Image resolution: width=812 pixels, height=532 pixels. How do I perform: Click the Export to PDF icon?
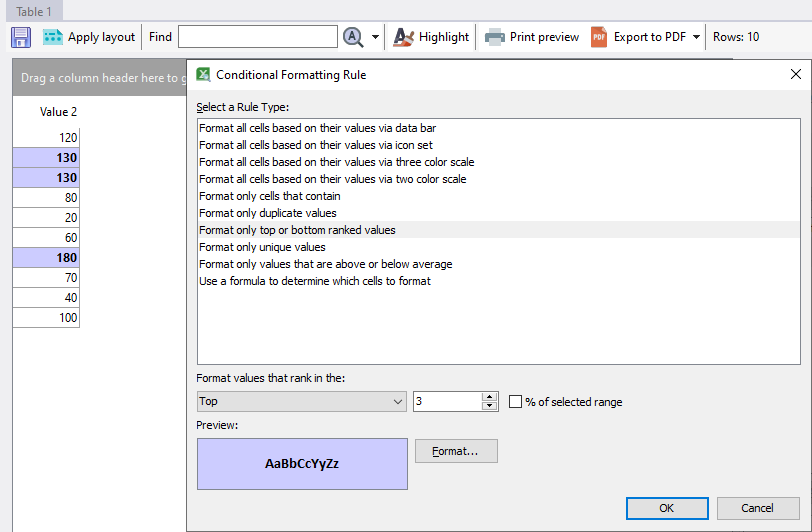[599, 37]
